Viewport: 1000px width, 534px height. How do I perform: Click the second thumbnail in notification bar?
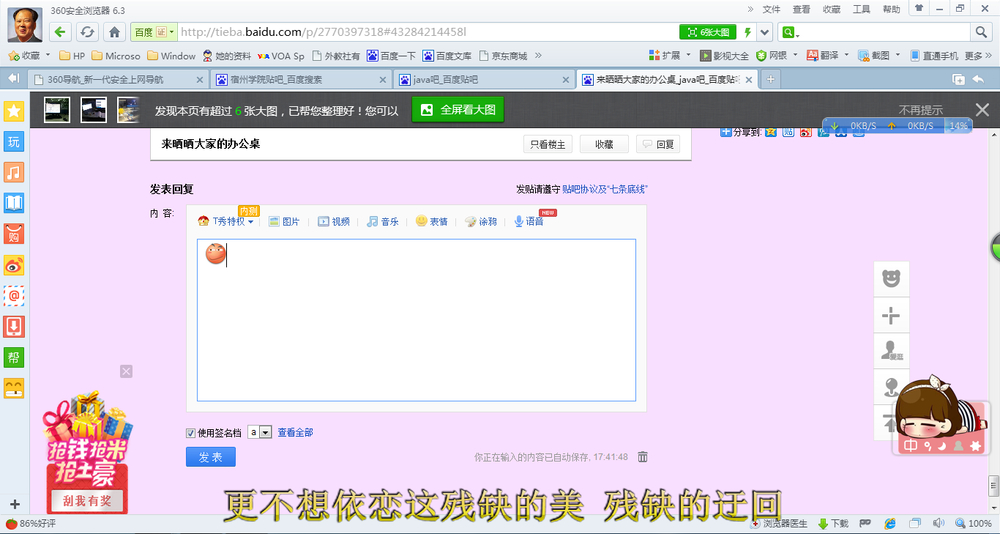coord(94,110)
